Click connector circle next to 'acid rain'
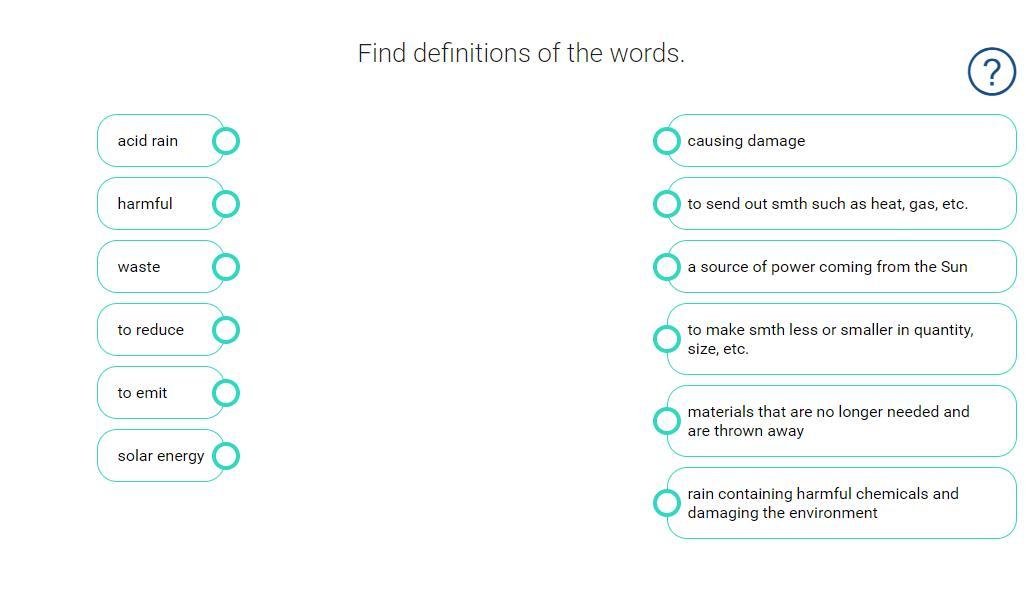Image resolution: width=1032 pixels, height=611 pixels. click(226, 141)
